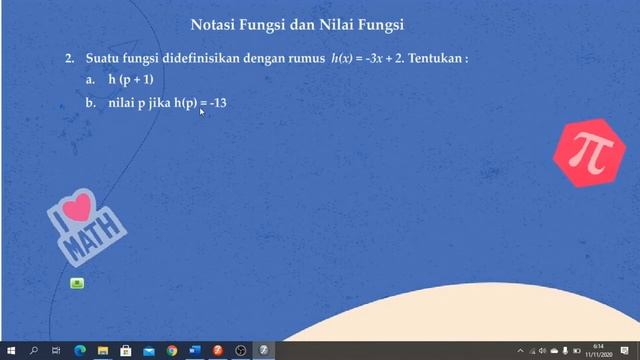This screenshot has height=360, width=640.
Task: Switch to Google Chrome in the taskbar
Action: point(172,351)
